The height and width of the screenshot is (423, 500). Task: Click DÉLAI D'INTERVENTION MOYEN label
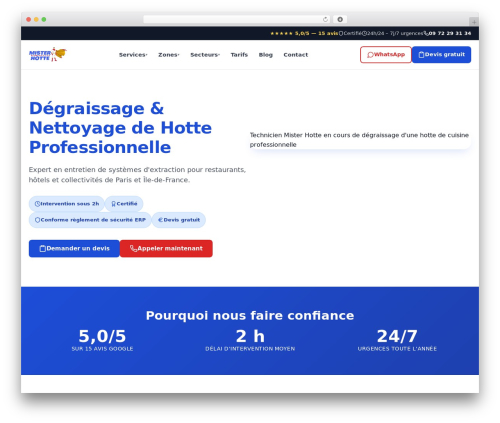coord(250,349)
